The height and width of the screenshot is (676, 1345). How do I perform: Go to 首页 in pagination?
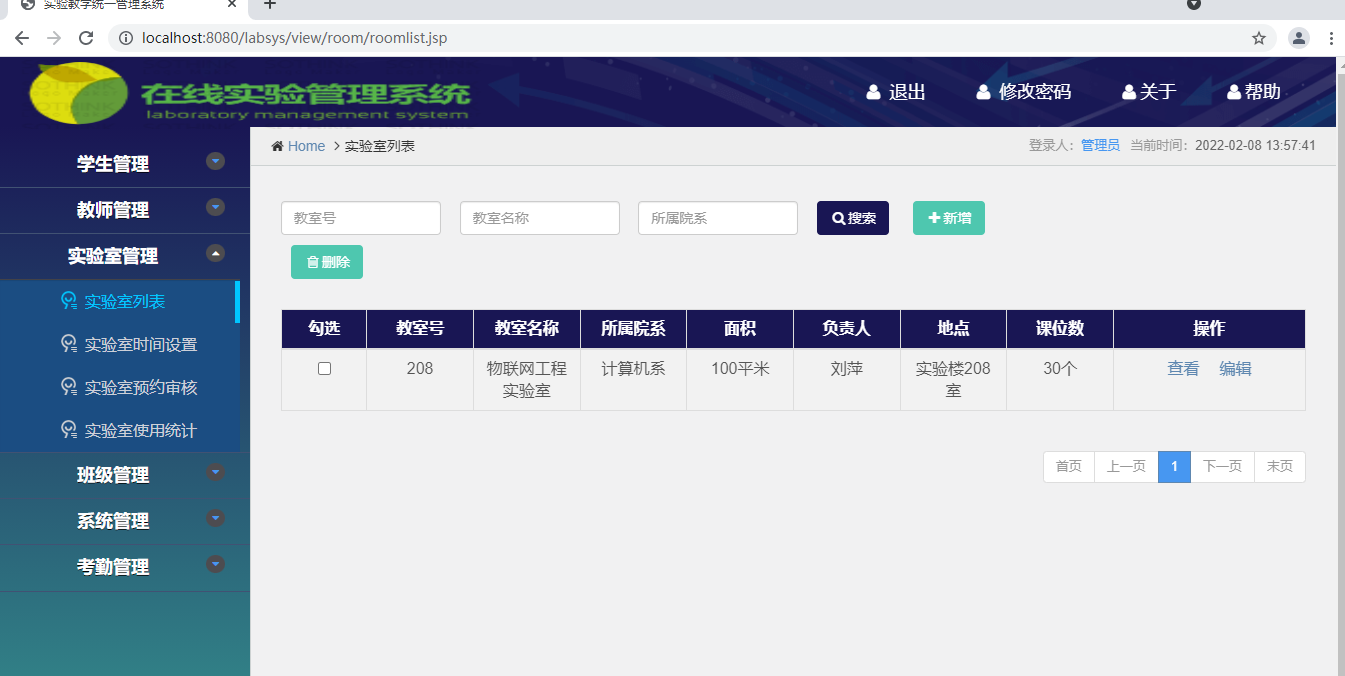click(x=1069, y=467)
